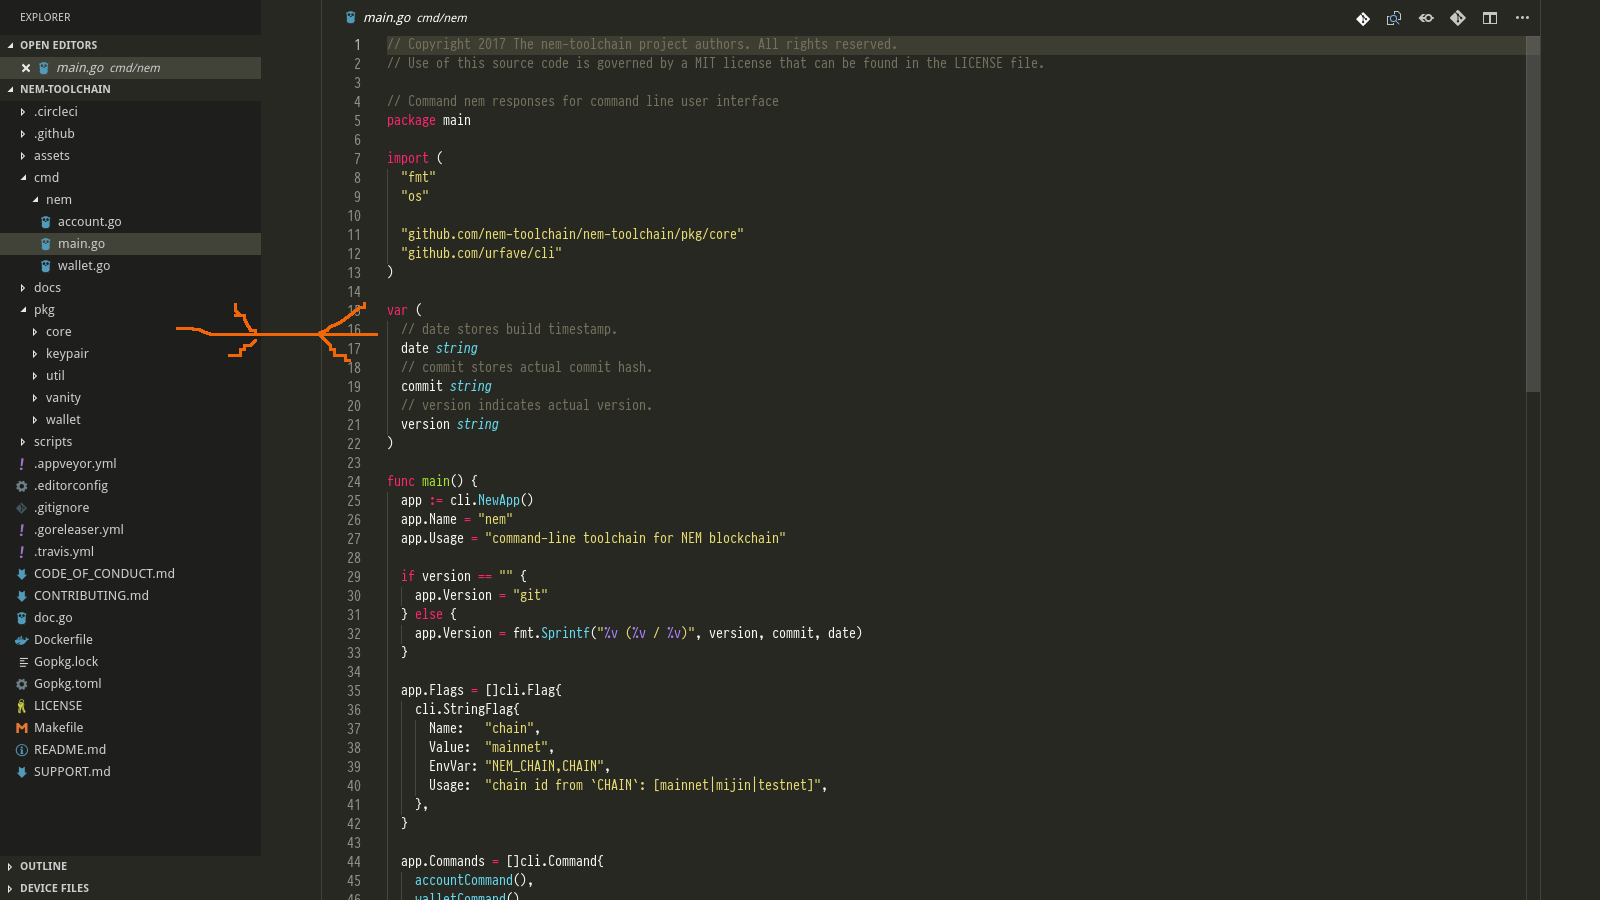Screen dimensions: 1600x900
Task: Open the README.md file
Action: [70, 749]
